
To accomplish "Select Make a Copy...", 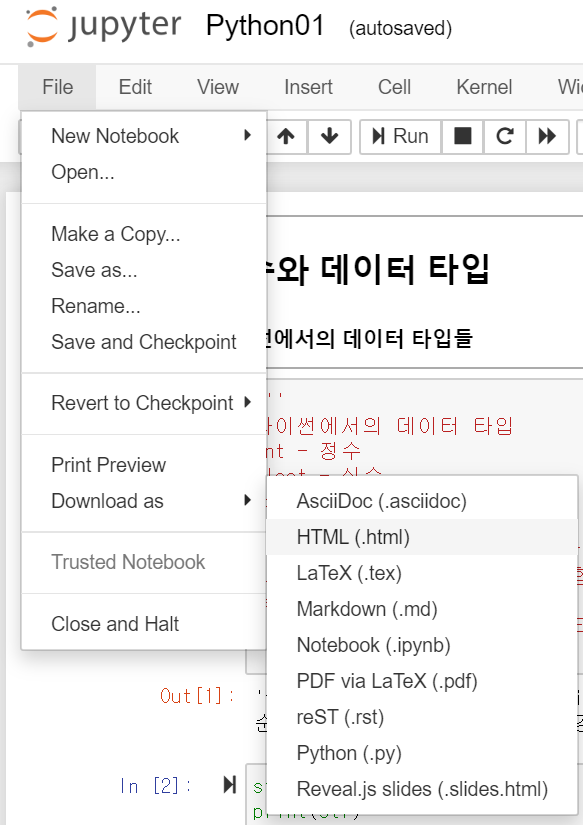I will point(144,234).
